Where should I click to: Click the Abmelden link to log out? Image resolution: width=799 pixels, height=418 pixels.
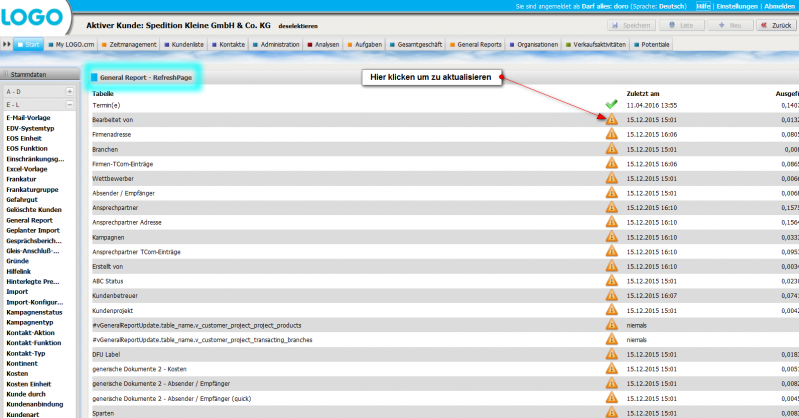coord(779,5)
